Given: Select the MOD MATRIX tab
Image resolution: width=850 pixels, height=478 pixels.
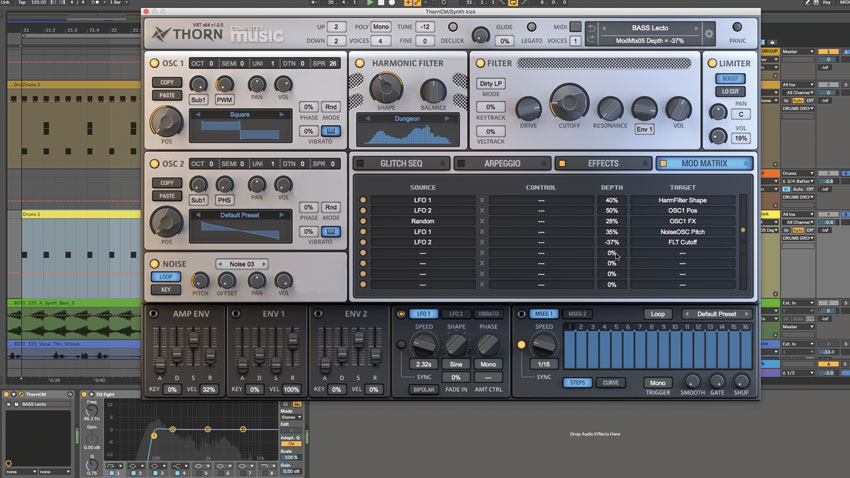Looking at the screenshot, I should tap(704, 163).
